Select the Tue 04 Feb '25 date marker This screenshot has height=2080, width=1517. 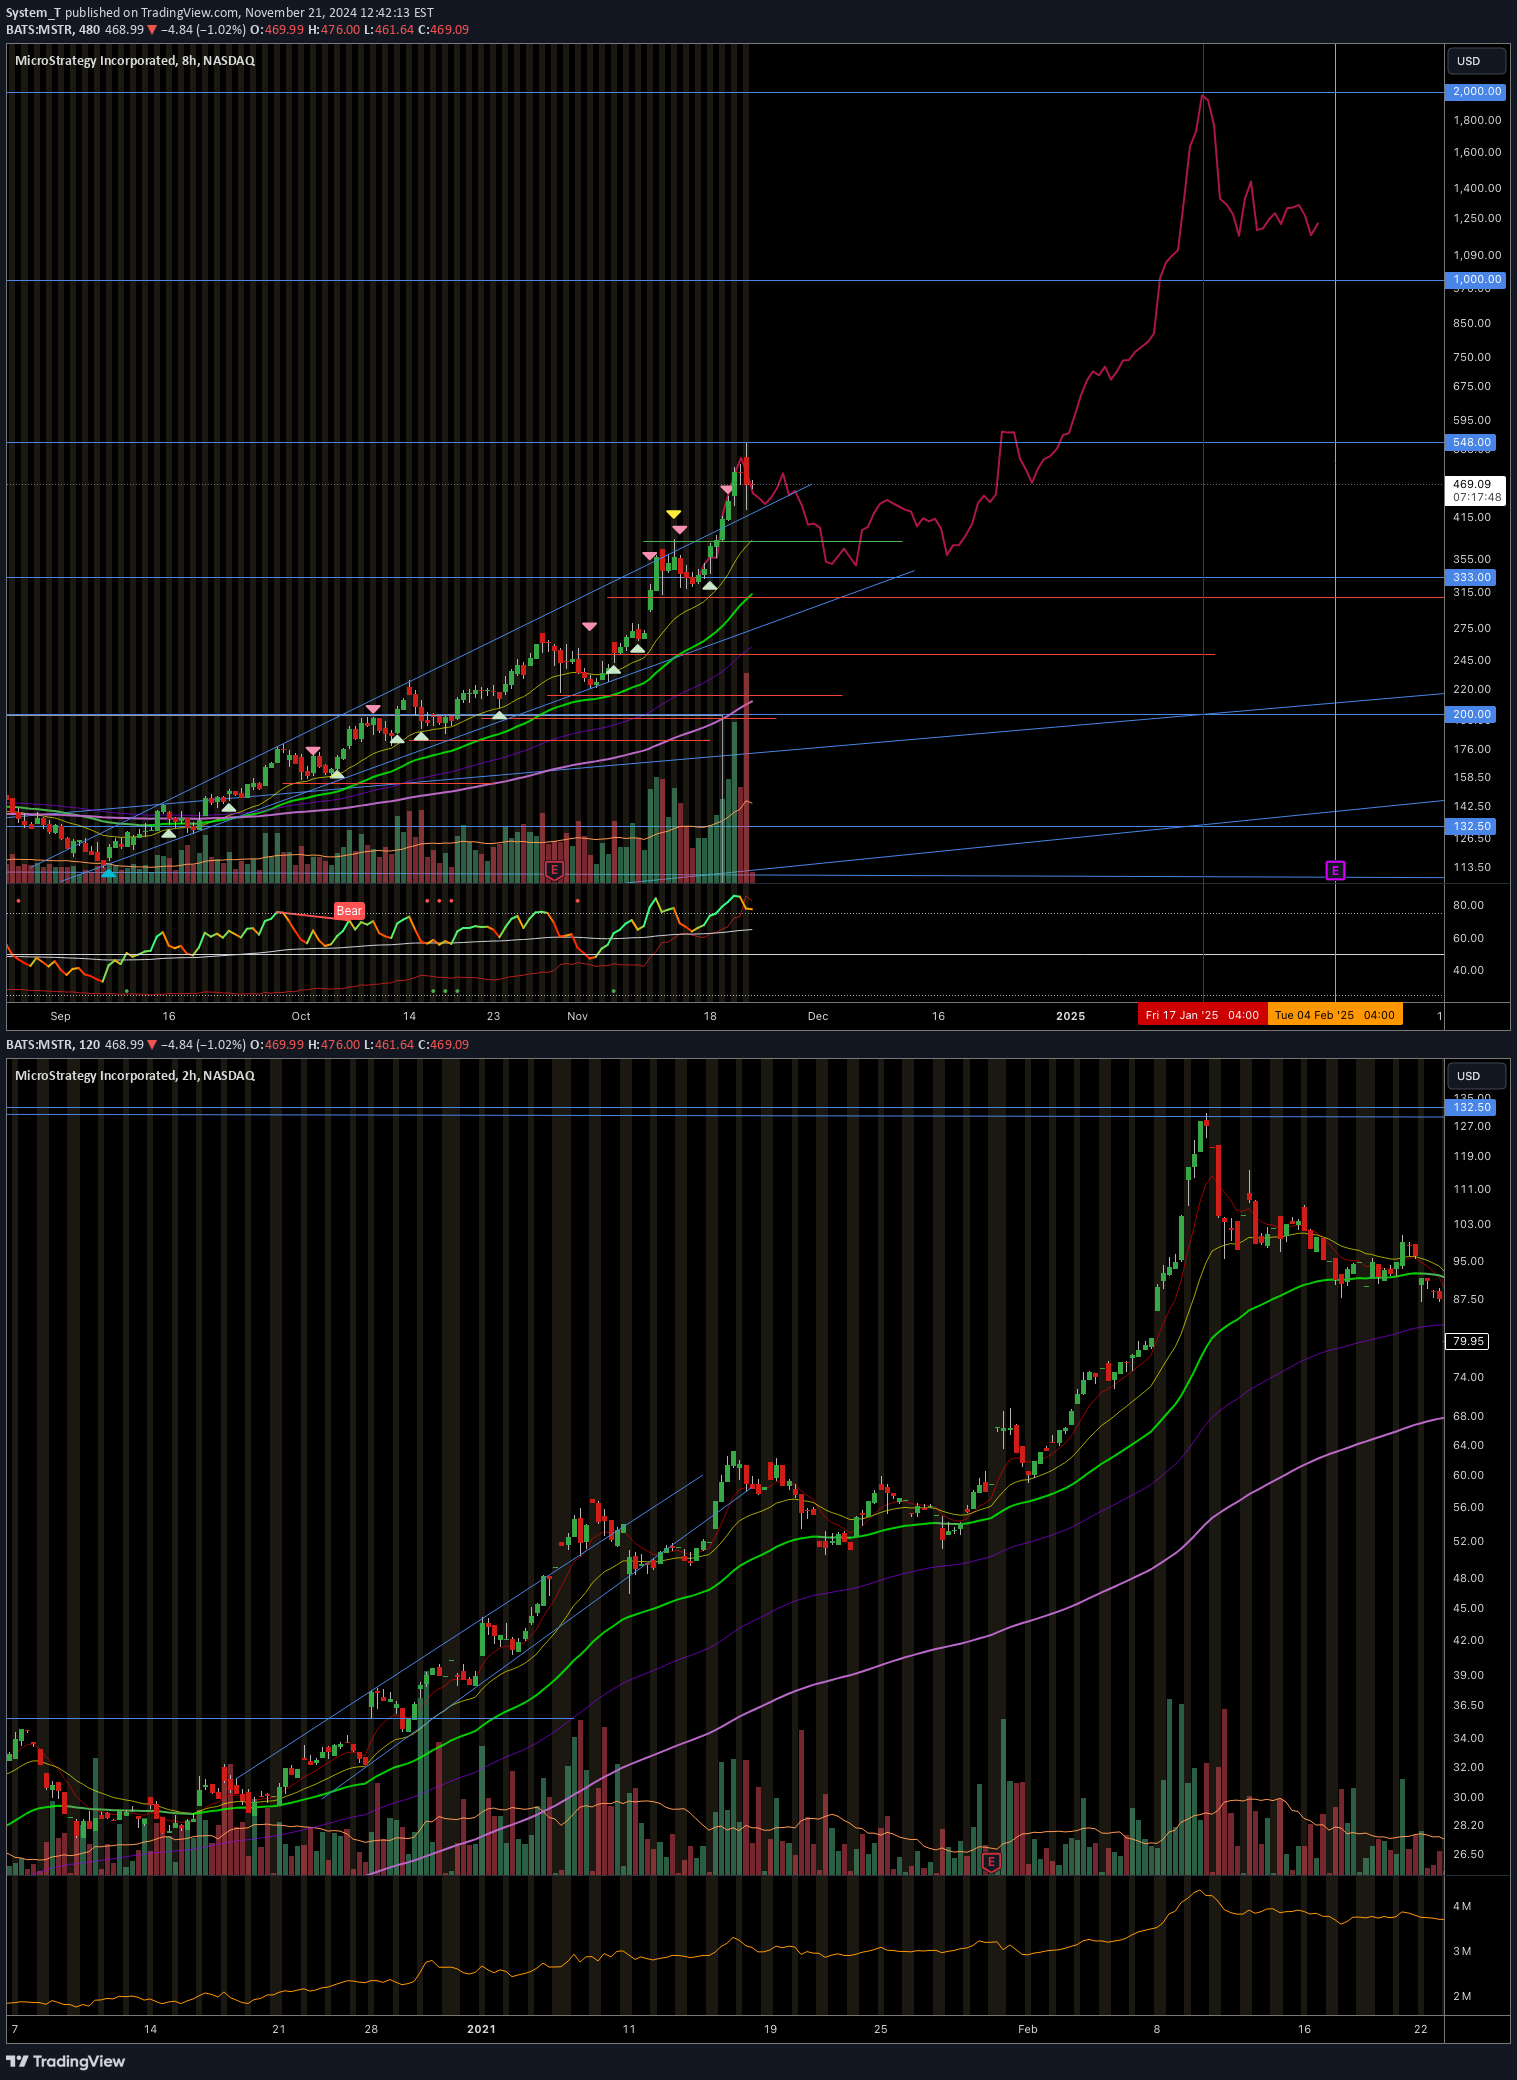coord(1335,1015)
